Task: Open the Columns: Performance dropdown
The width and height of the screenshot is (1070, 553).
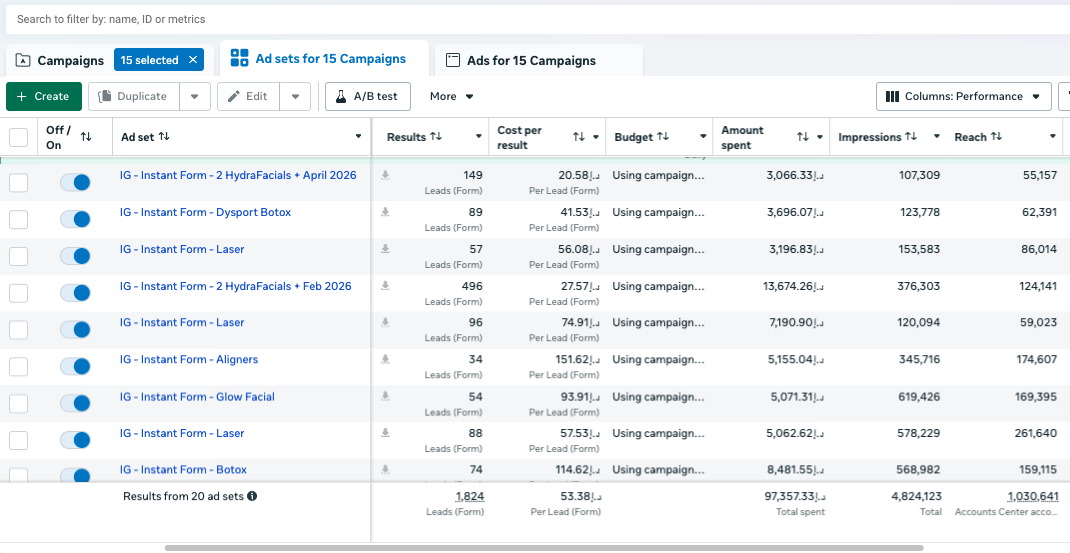Action: tap(963, 96)
